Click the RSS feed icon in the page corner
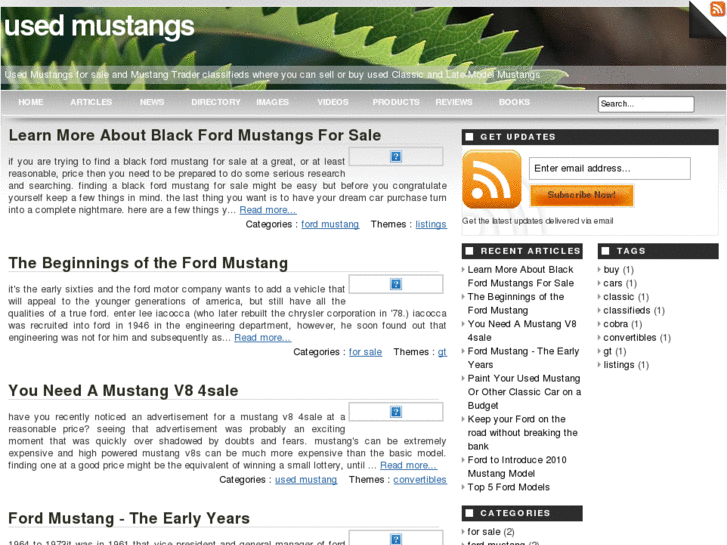 (717, 8)
